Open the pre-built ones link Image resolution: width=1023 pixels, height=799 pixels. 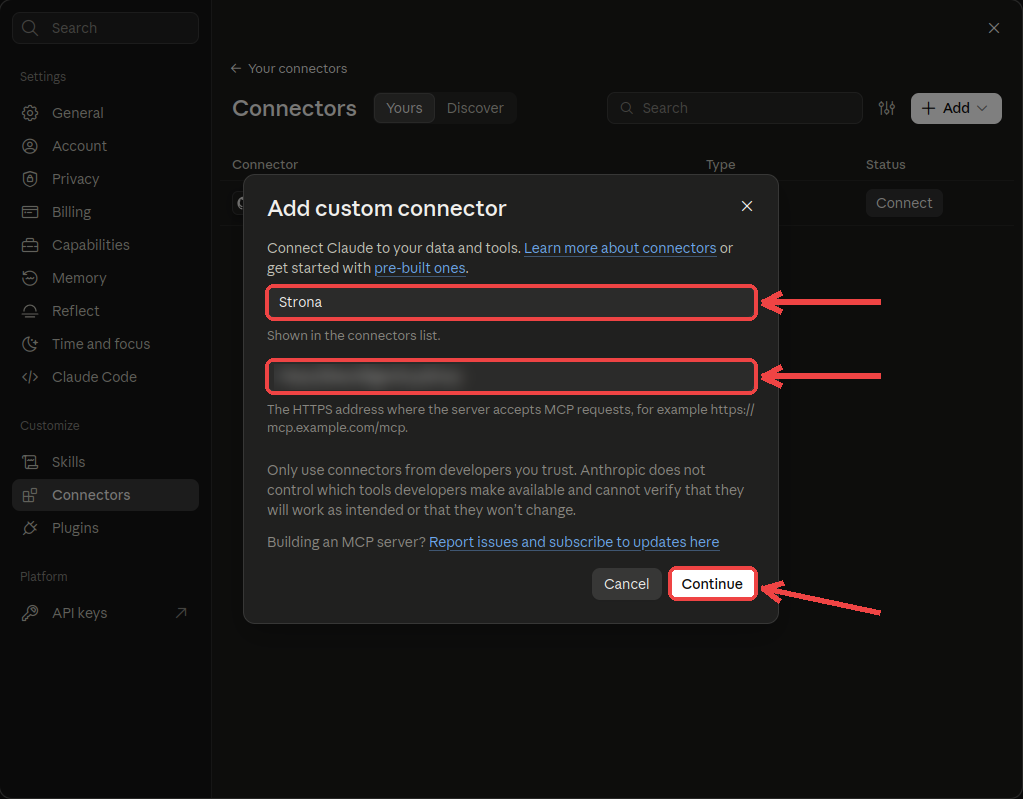[x=420, y=268]
